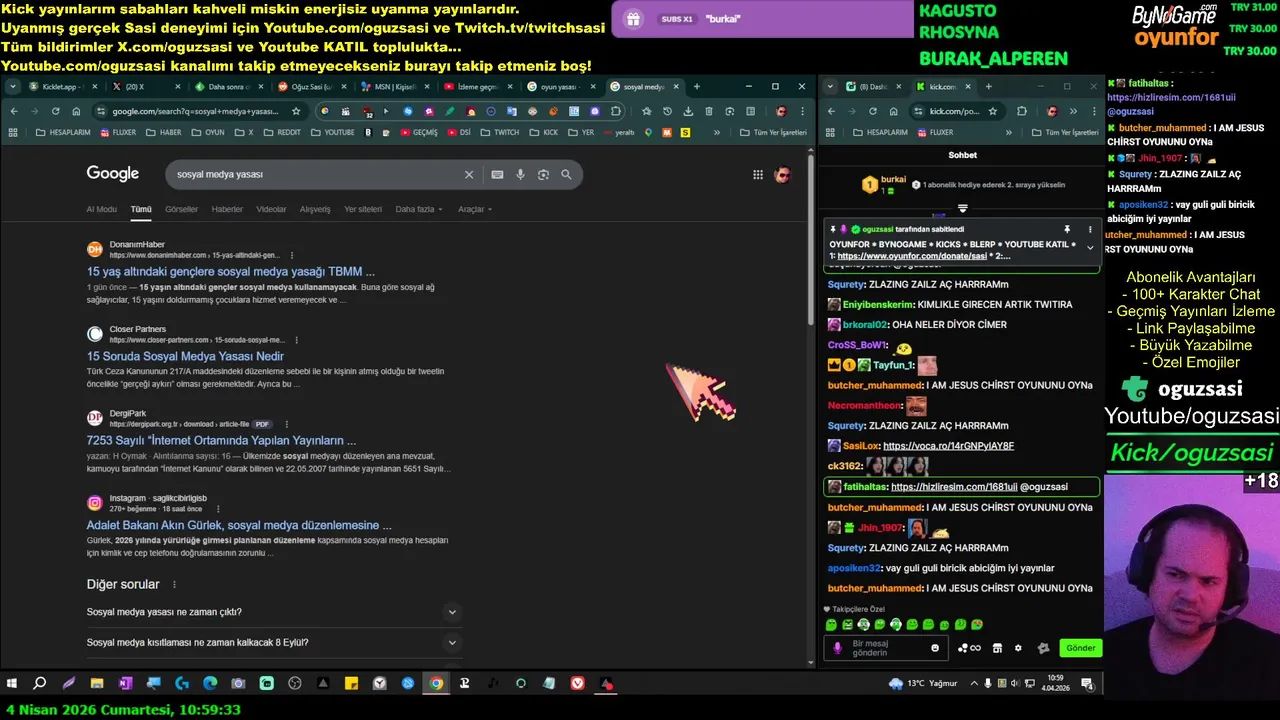Click the "Gönder" send button
1280x720 pixels.
click(x=1080, y=648)
